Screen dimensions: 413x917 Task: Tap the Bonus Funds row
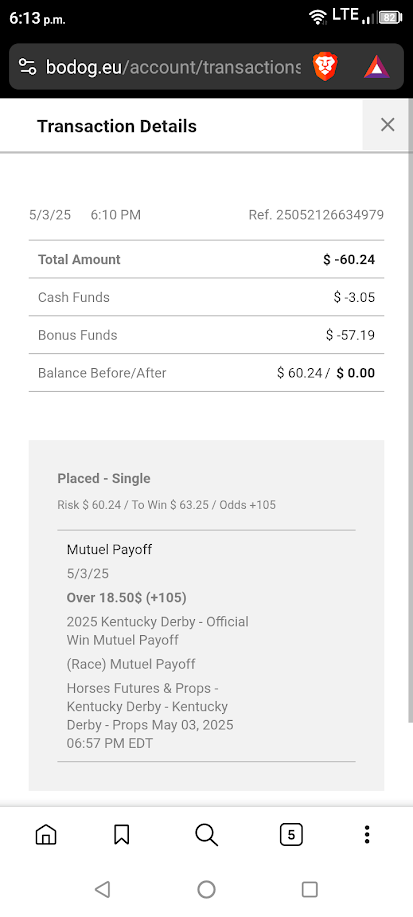(x=206, y=335)
